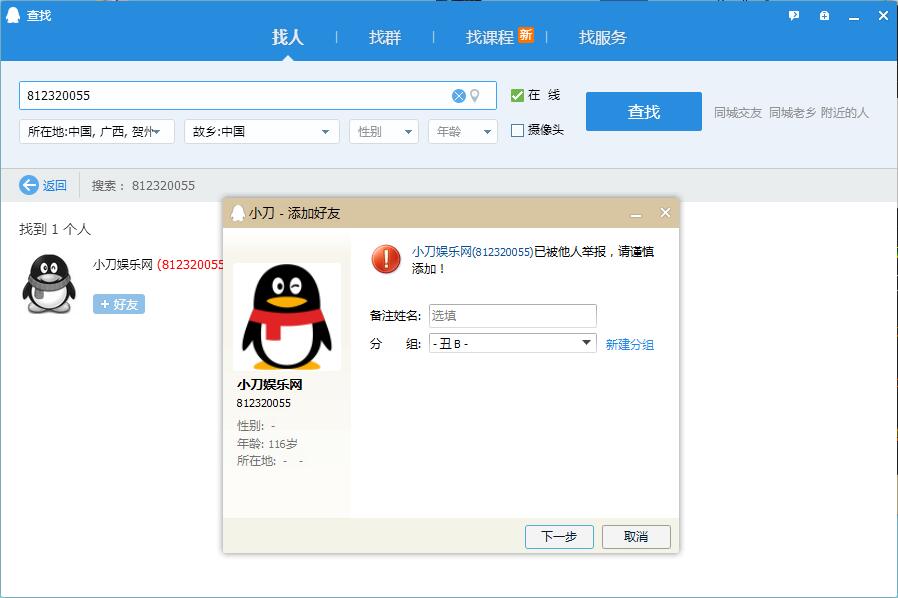The image size is (898, 598).
Task: Open the 找服务 tab
Action: click(602, 37)
